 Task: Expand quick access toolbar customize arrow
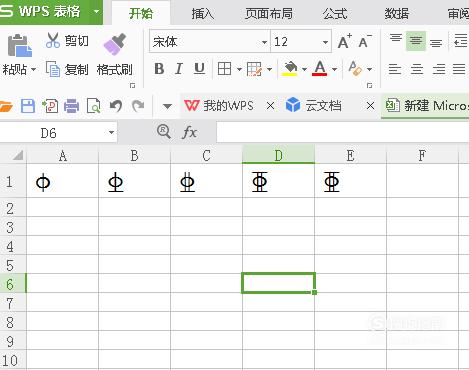[167, 106]
